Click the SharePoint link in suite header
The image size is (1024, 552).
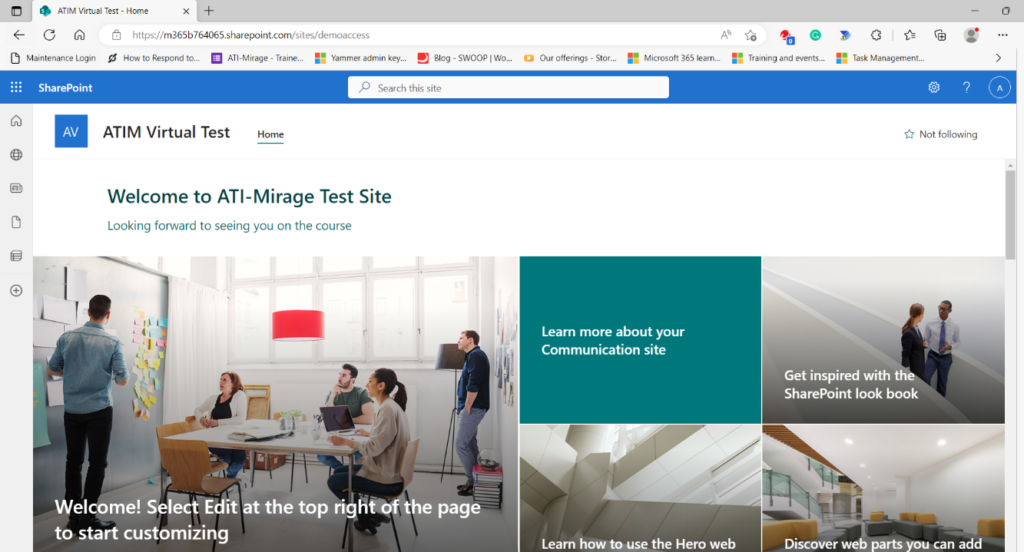click(x=65, y=88)
